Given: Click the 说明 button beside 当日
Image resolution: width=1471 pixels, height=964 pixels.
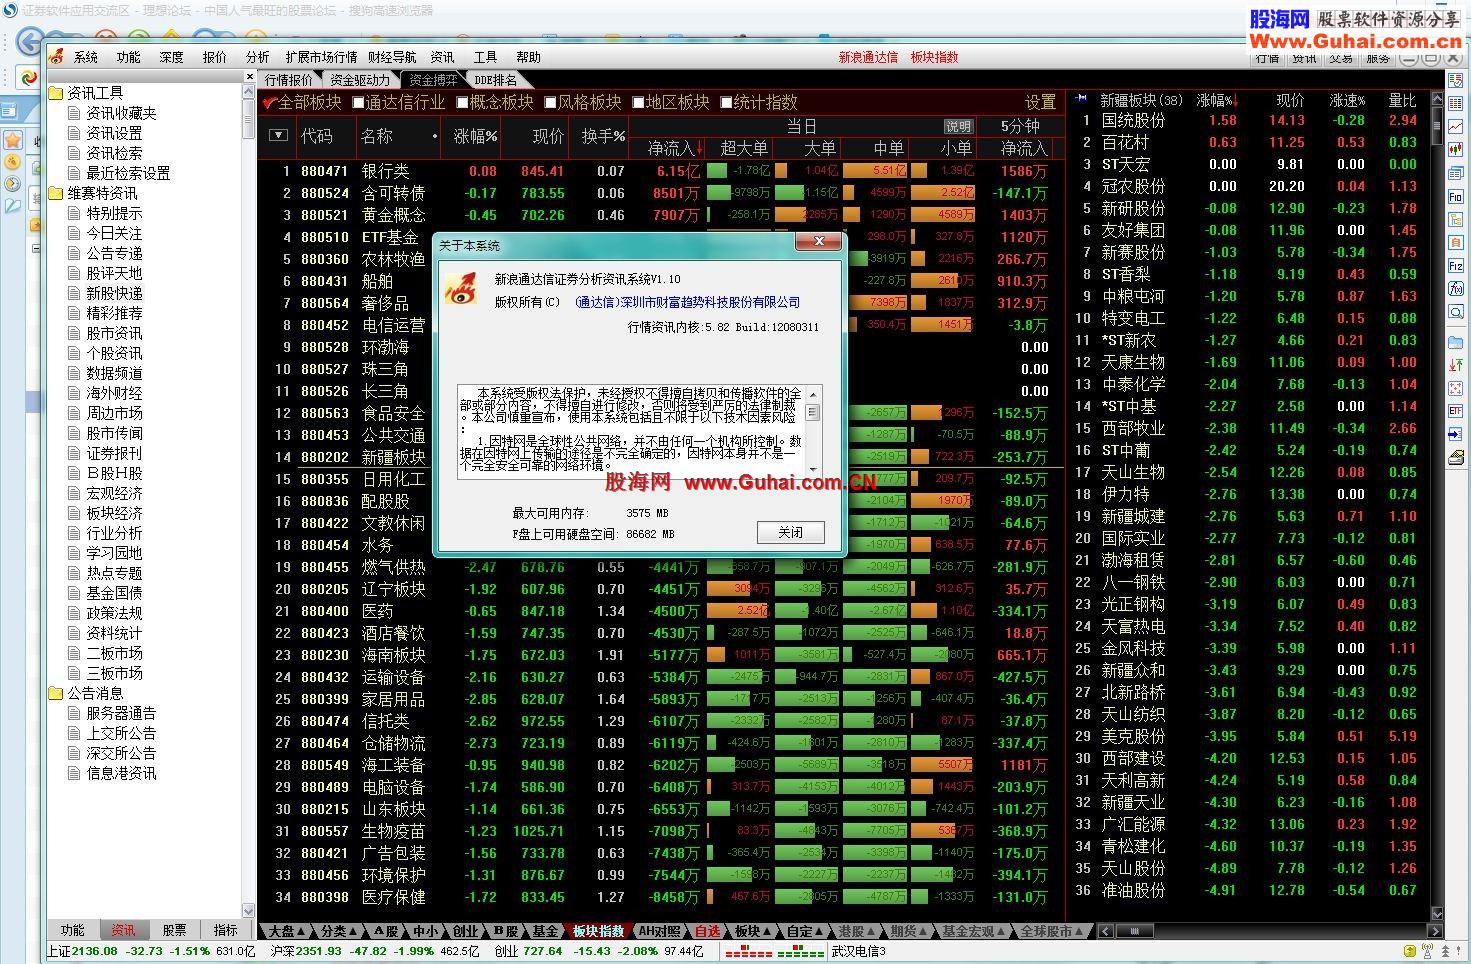Looking at the screenshot, I should pyautogui.click(x=958, y=126).
